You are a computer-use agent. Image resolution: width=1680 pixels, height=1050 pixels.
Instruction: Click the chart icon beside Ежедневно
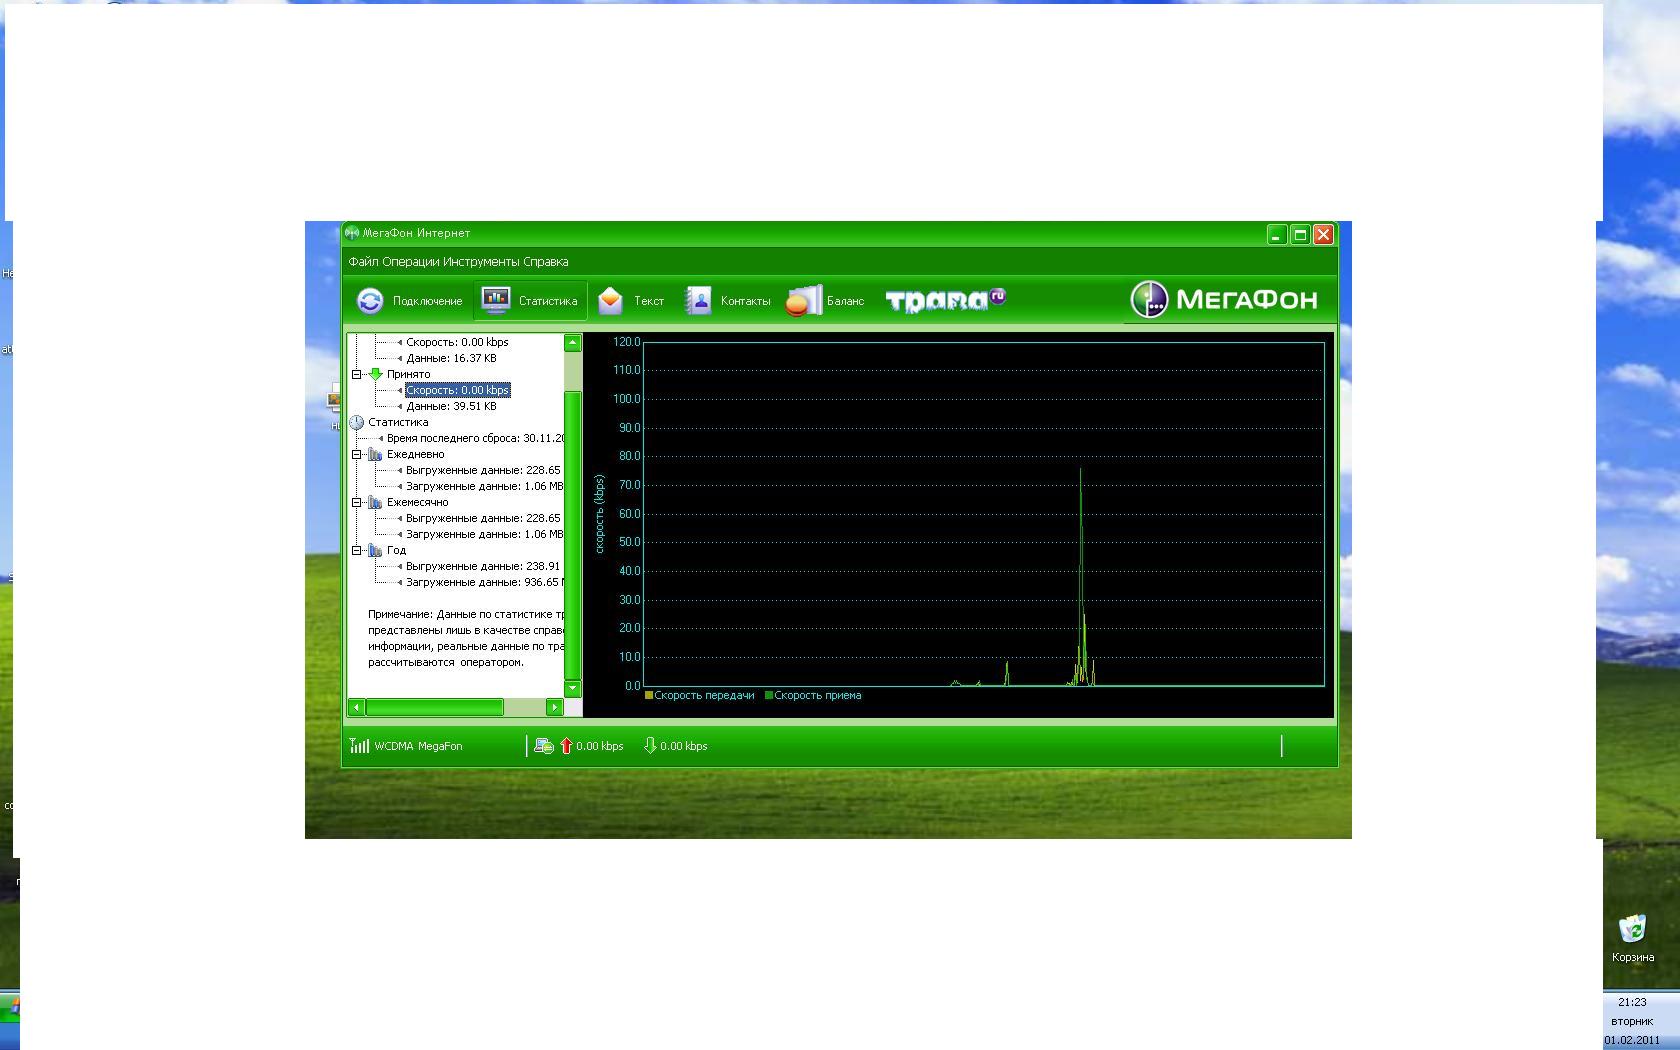376,454
